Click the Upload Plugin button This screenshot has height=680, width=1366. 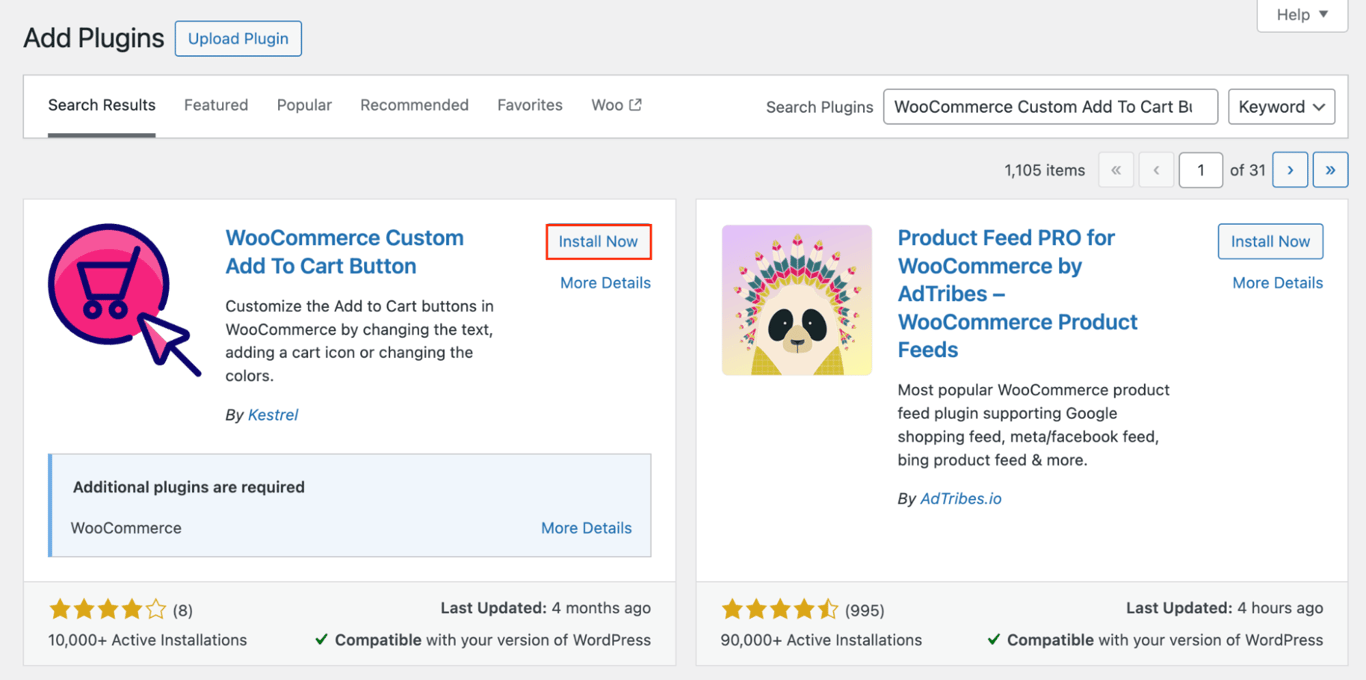coord(237,38)
